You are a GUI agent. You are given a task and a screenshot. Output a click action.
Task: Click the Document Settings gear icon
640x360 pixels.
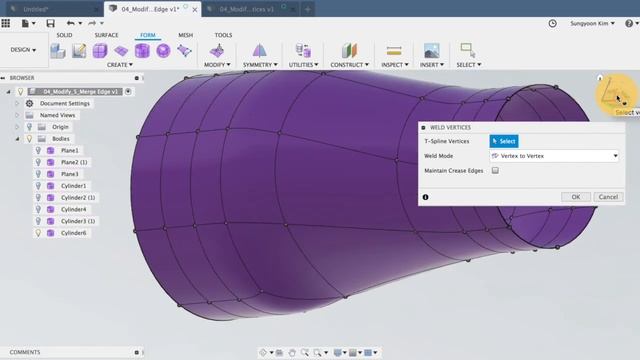coord(29,103)
